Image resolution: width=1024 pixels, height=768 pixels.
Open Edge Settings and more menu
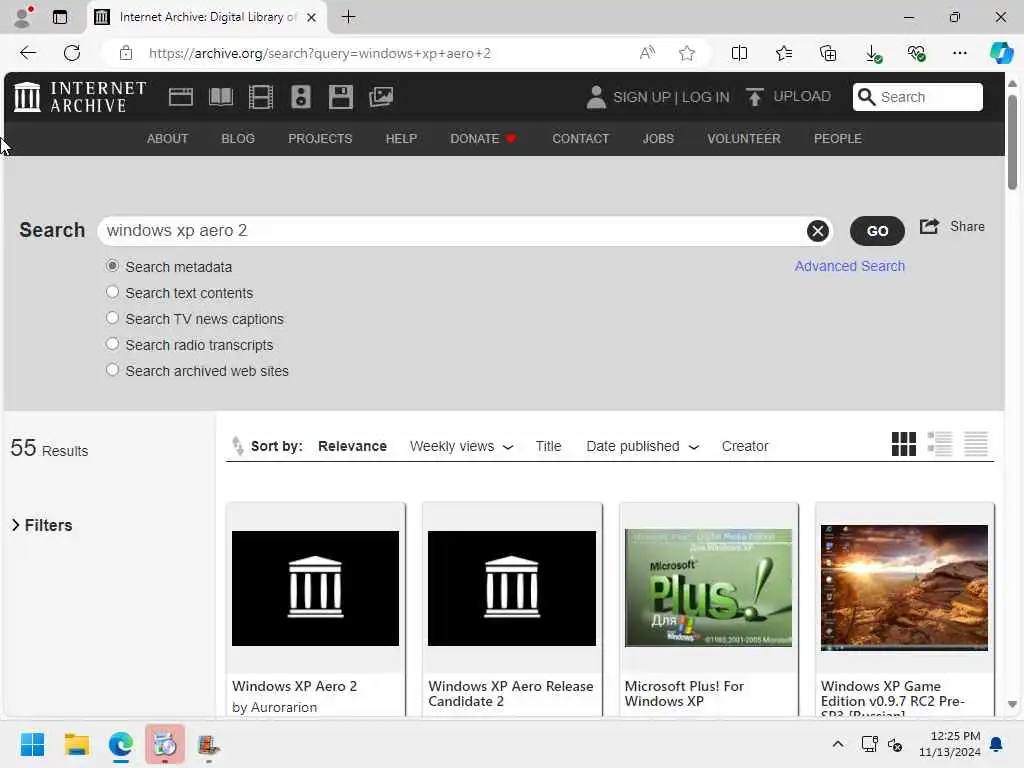tap(959, 53)
